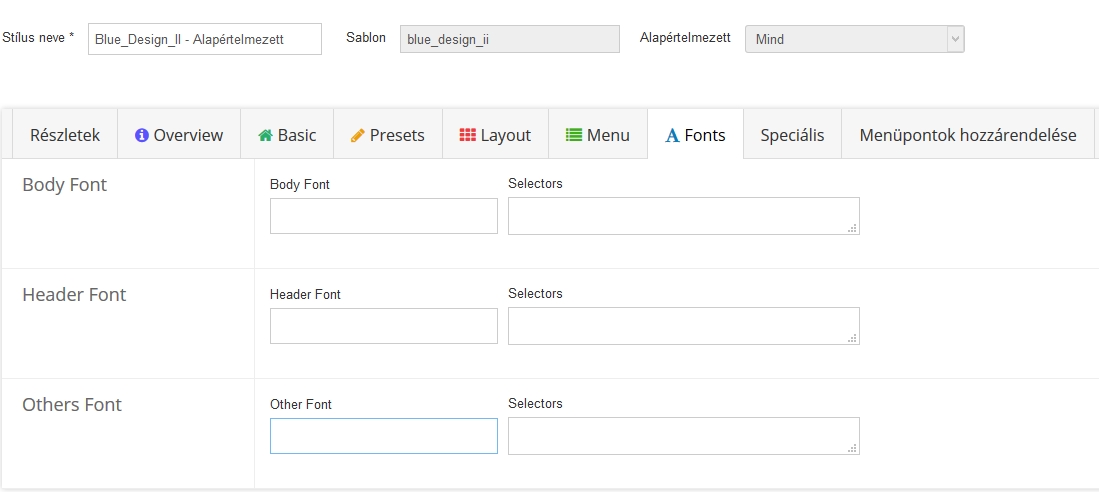Focus the Other Font input field

pyautogui.click(x=383, y=436)
